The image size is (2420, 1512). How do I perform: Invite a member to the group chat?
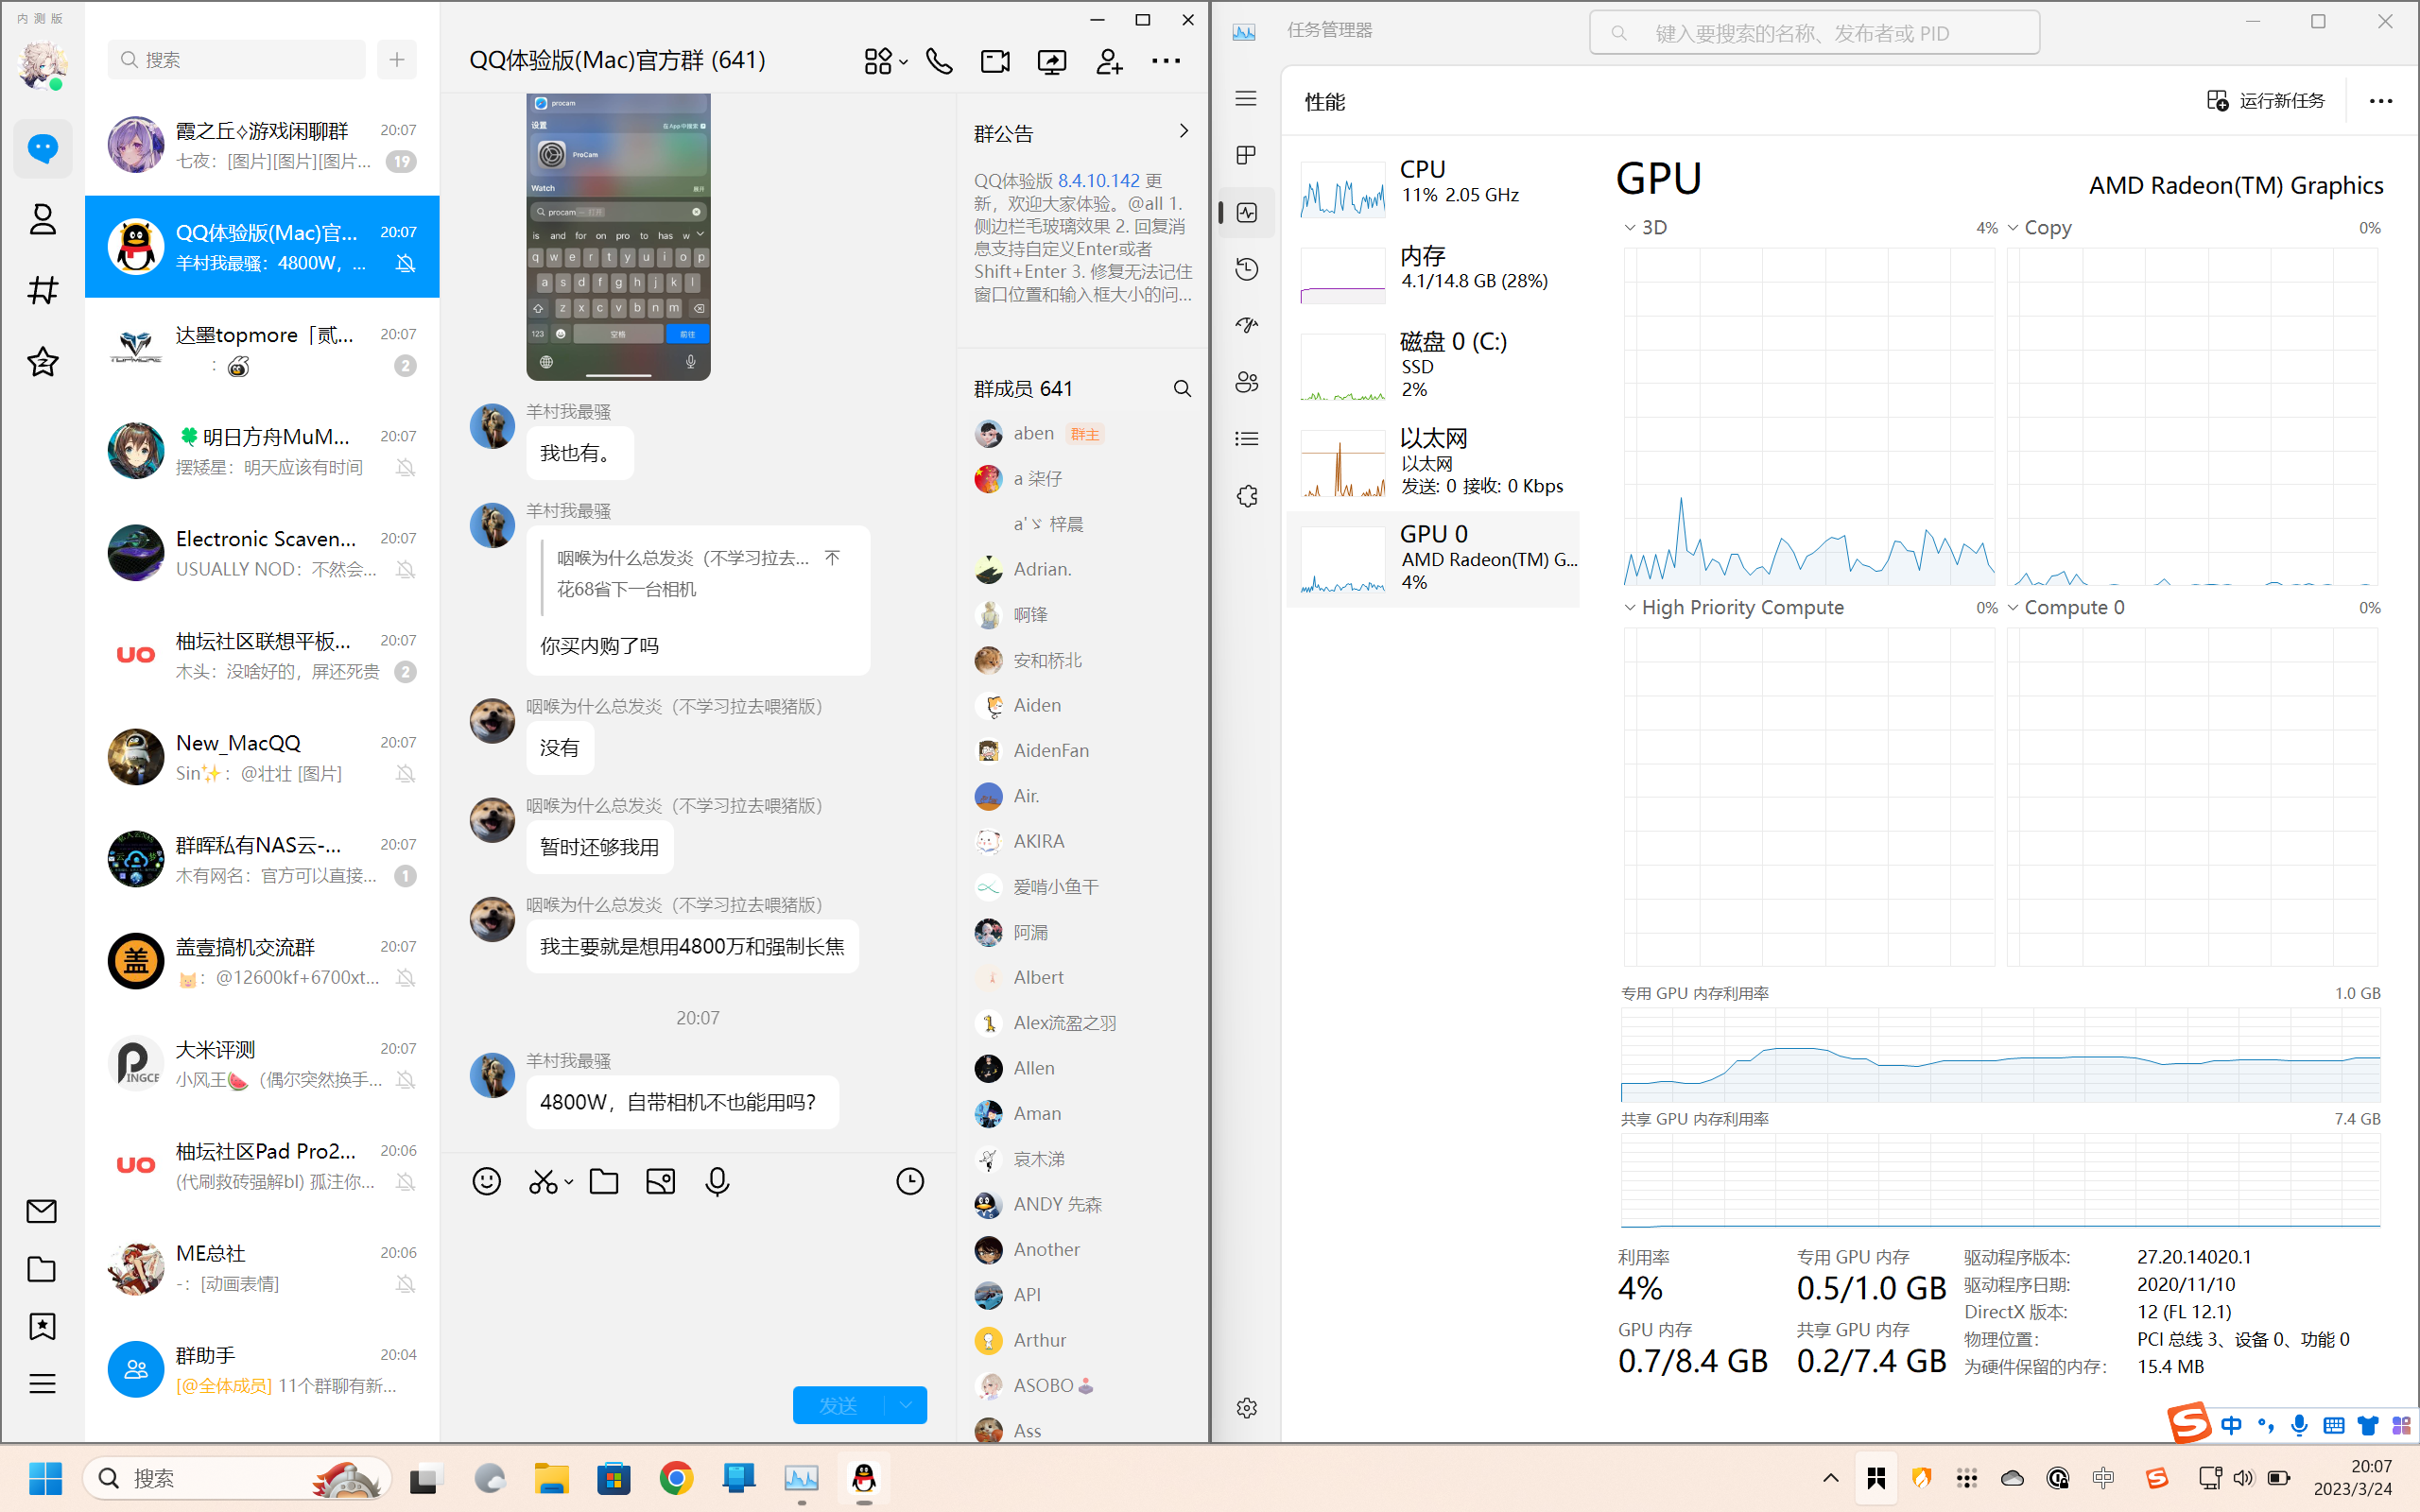point(1108,61)
